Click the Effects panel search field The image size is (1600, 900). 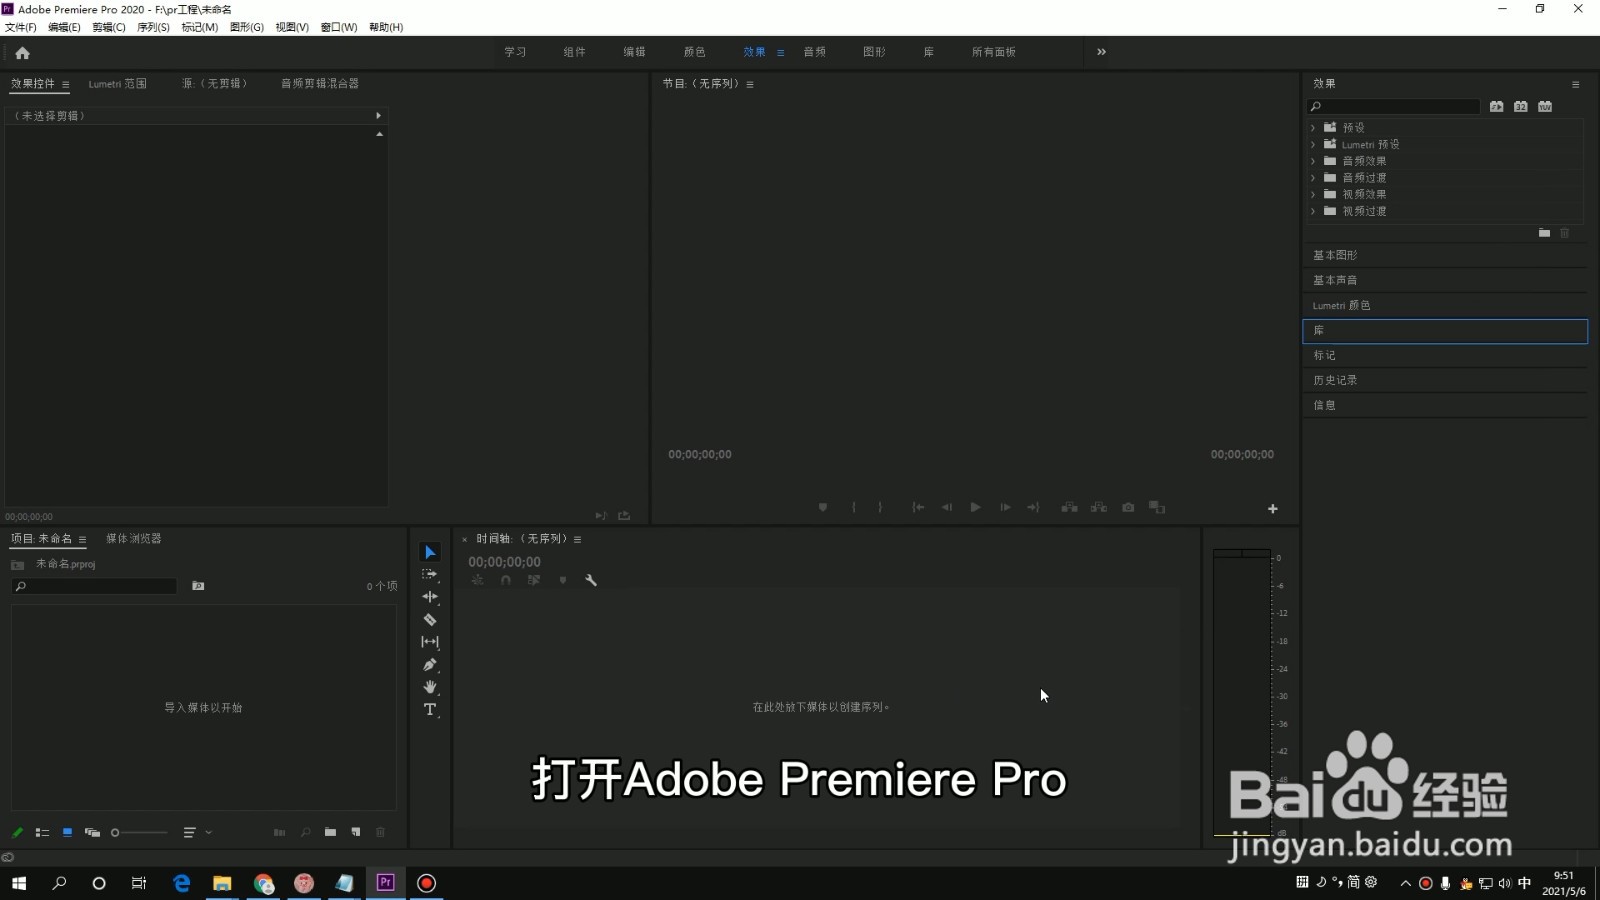[1394, 107]
